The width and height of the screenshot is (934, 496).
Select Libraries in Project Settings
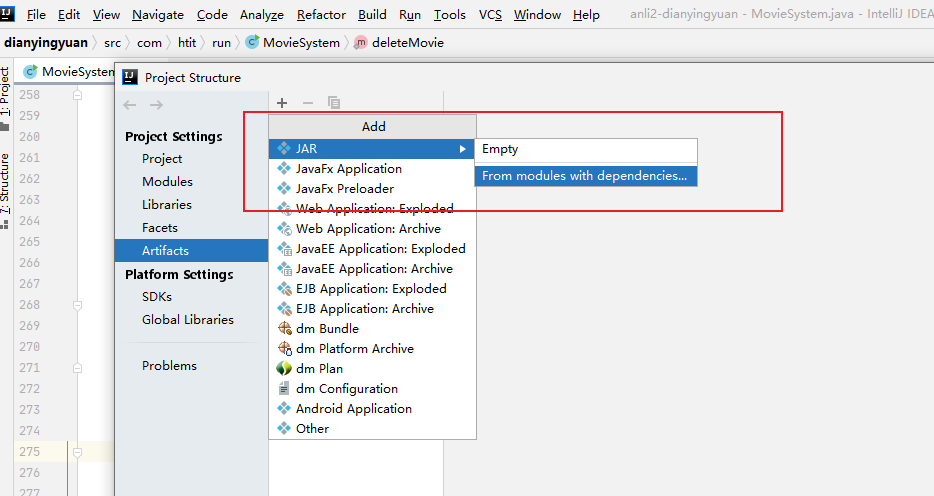click(x=167, y=205)
